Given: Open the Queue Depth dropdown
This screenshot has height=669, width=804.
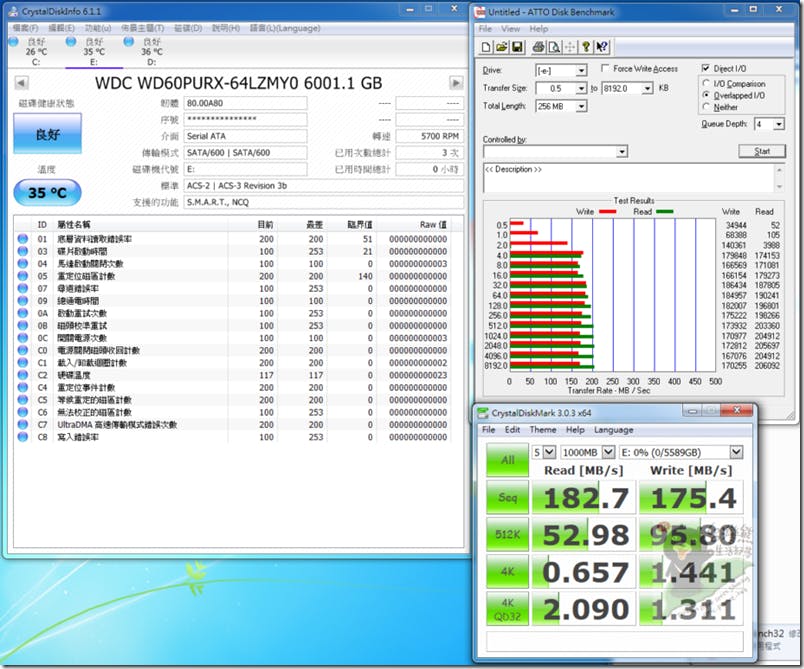Looking at the screenshot, I should [x=778, y=124].
